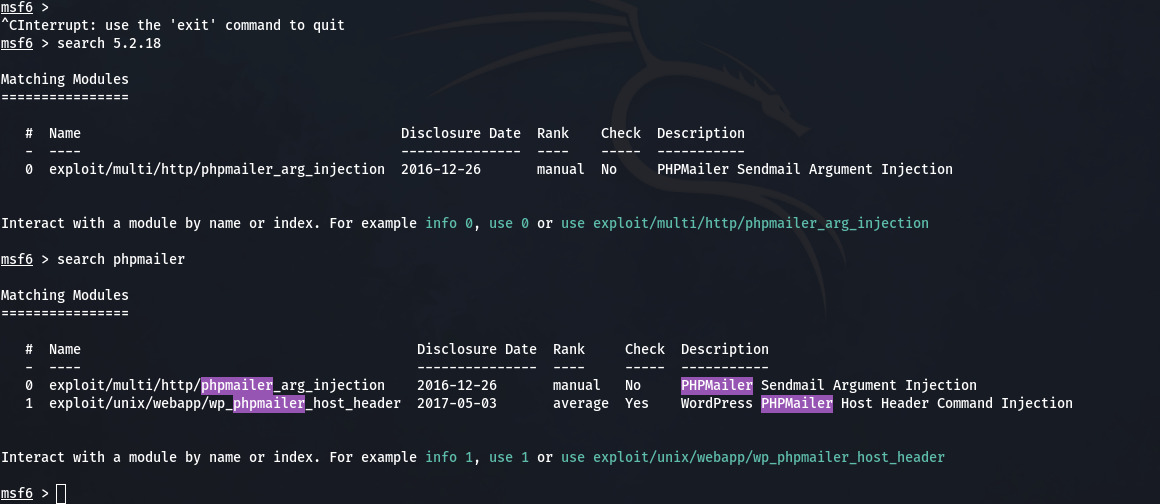
Task: Click the "search phpmailer" command text
Action: 121,259
